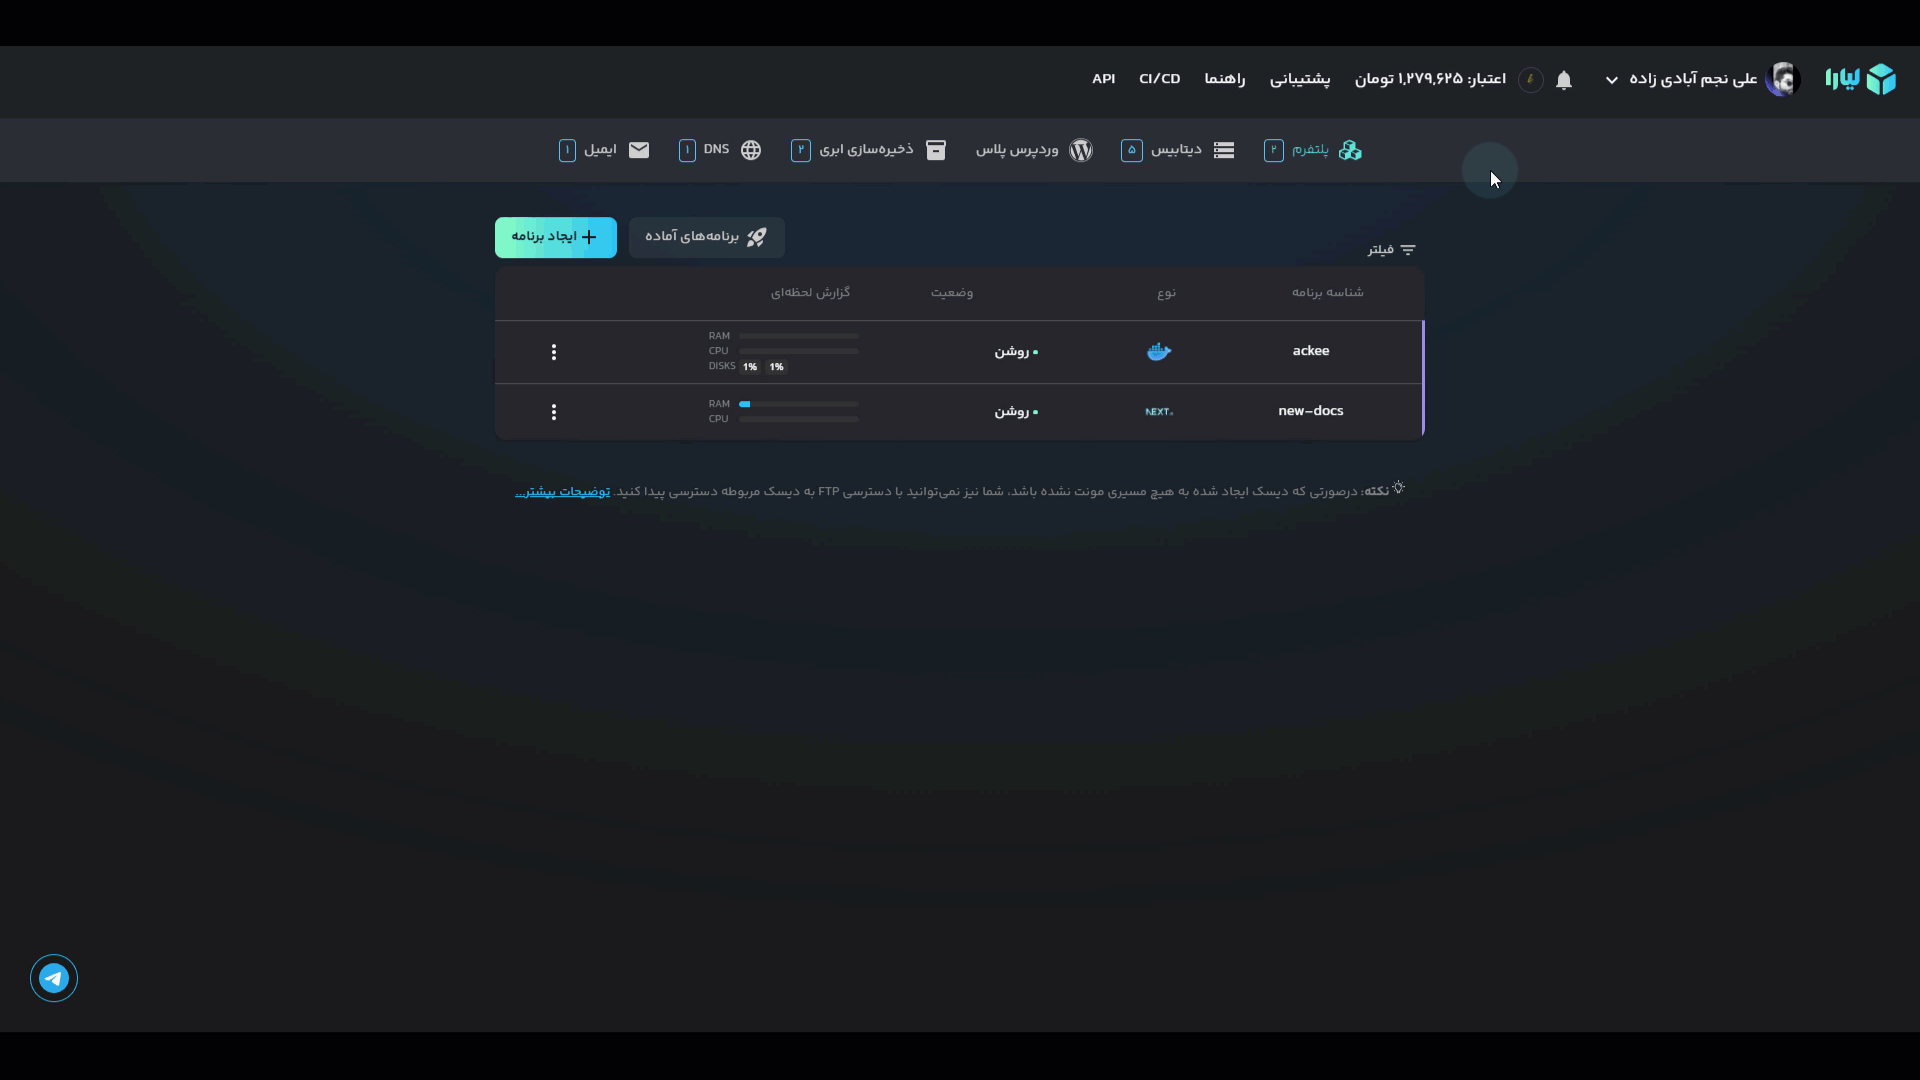Click the وضعیت column header
The height and width of the screenshot is (1080, 1920).
952,293
